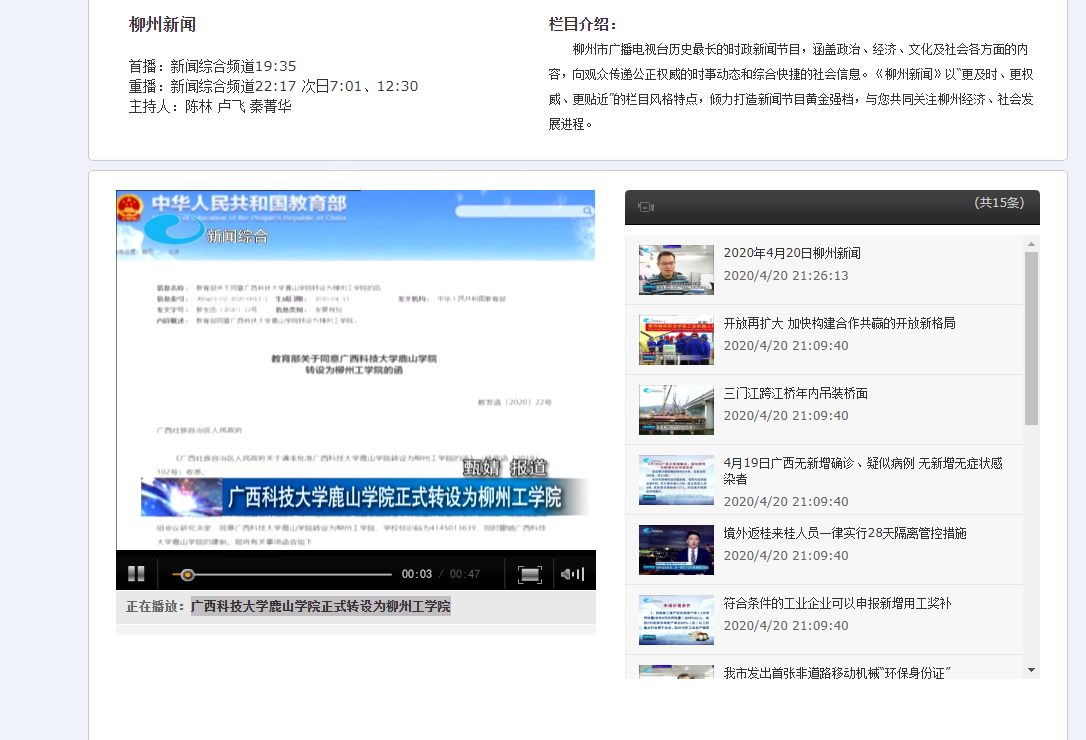Click the video camera icon in playlist header
This screenshot has width=1086, height=740.
coord(646,207)
